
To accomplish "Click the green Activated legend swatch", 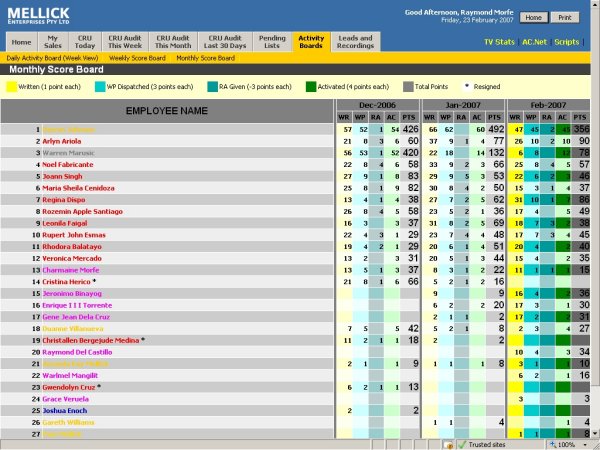I will point(311,87).
